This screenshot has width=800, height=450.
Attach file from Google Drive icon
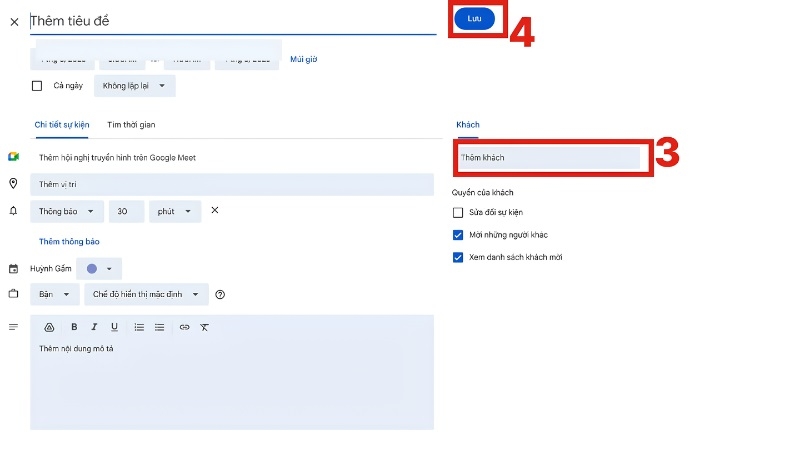tap(49, 327)
